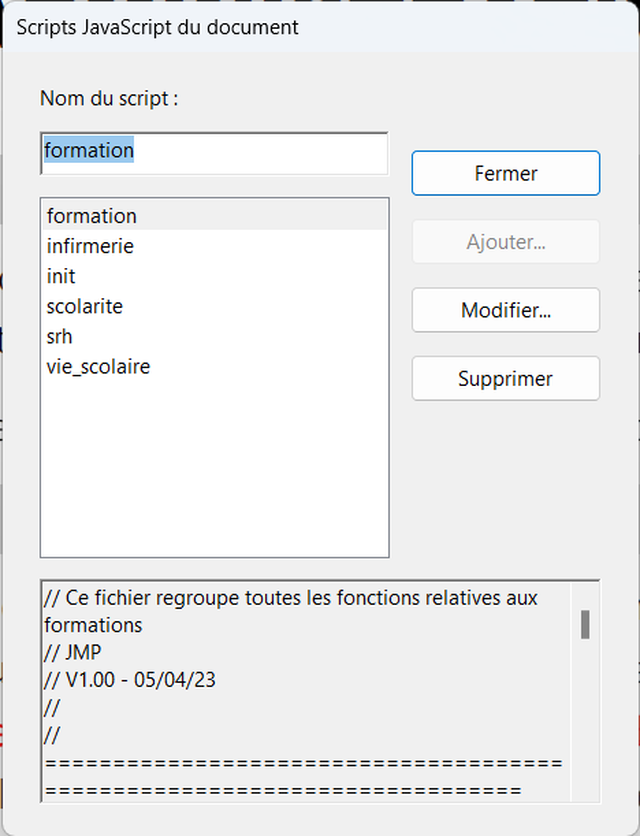Viewport: 640px width, 836px height.
Task: Select the infirmerie script entry
Action: coord(90,246)
